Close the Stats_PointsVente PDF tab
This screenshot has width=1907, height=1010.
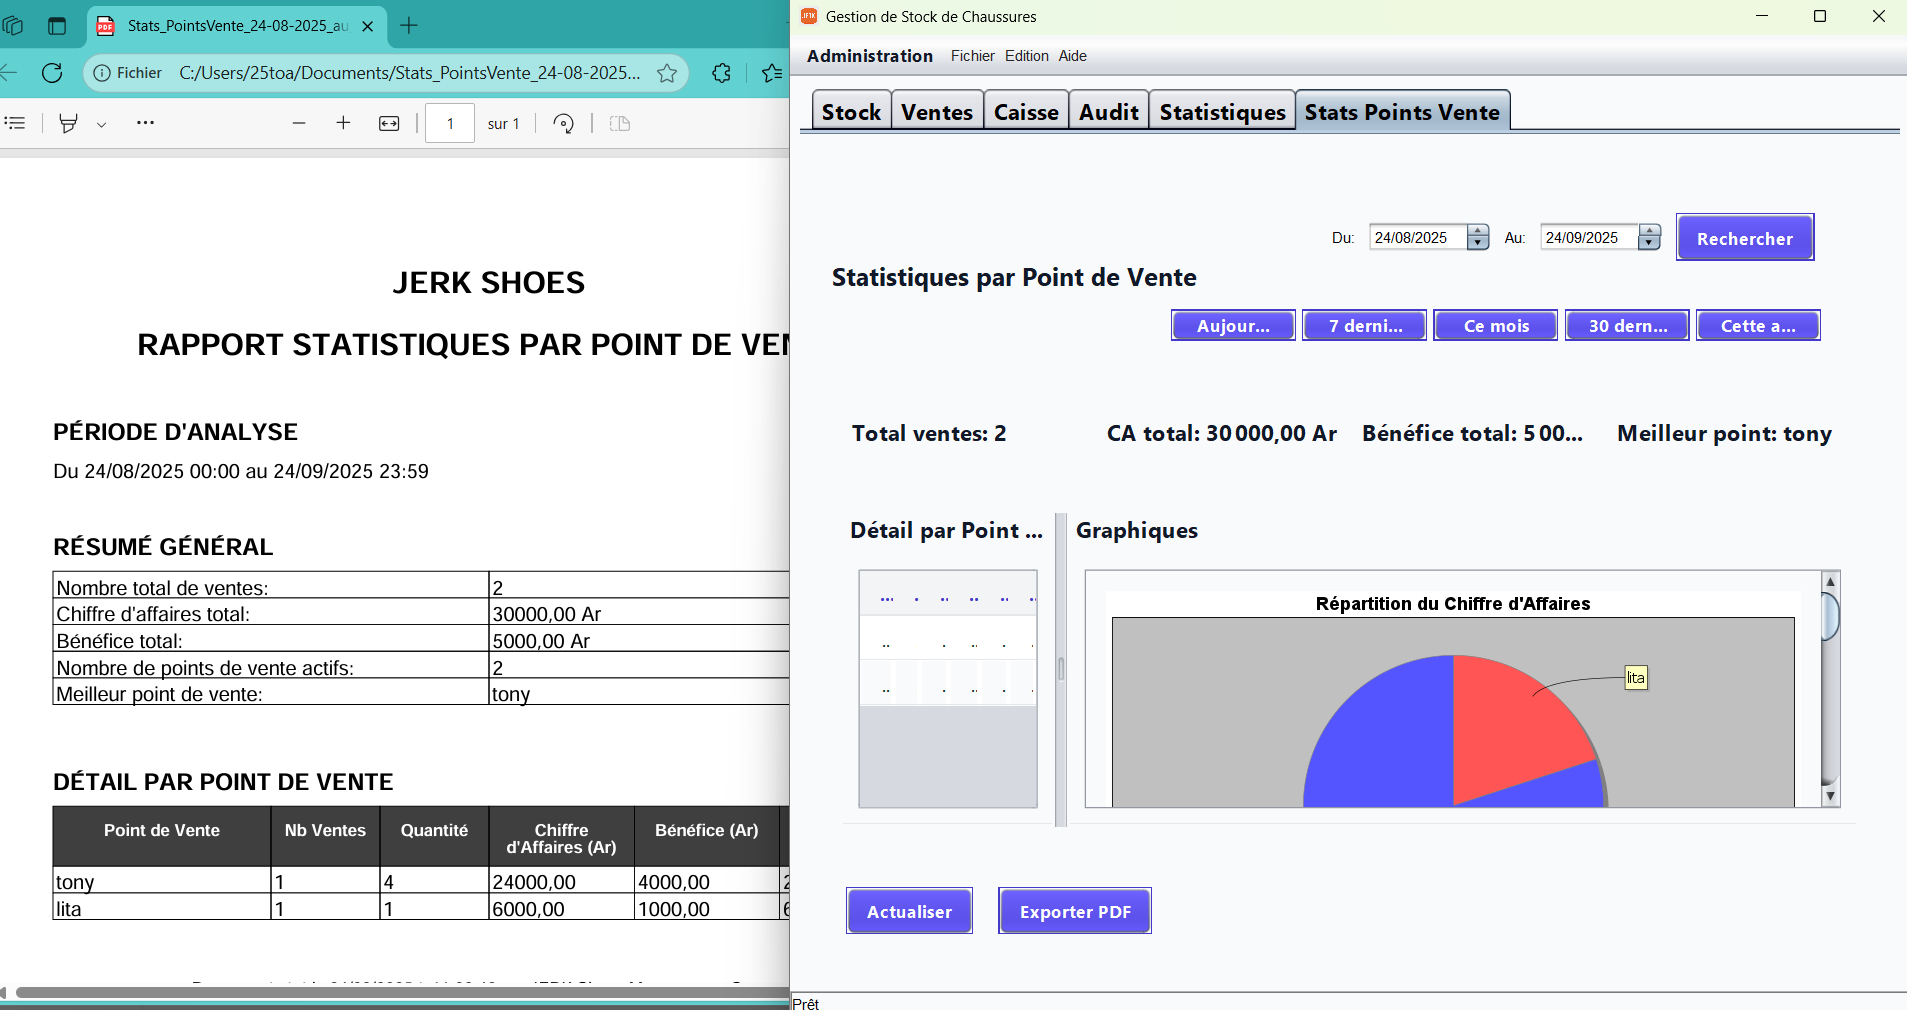click(x=368, y=26)
